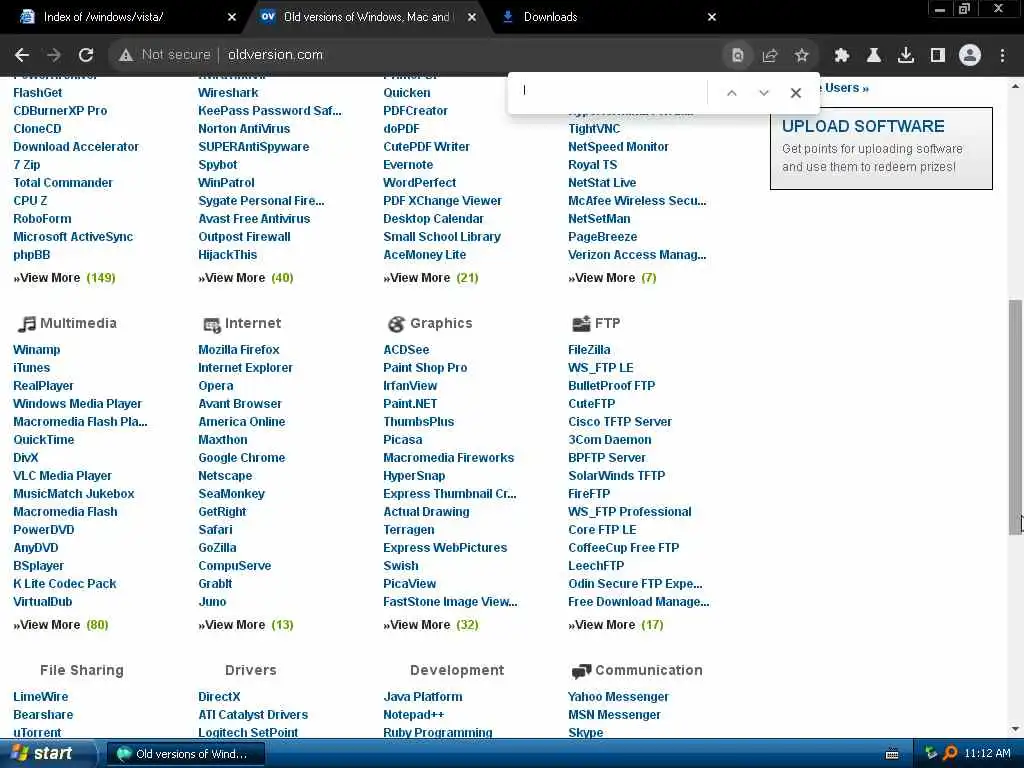Image resolution: width=1024 pixels, height=768 pixels.
Task: Click the scrollbar down arrow
Action: click(1015, 729)
